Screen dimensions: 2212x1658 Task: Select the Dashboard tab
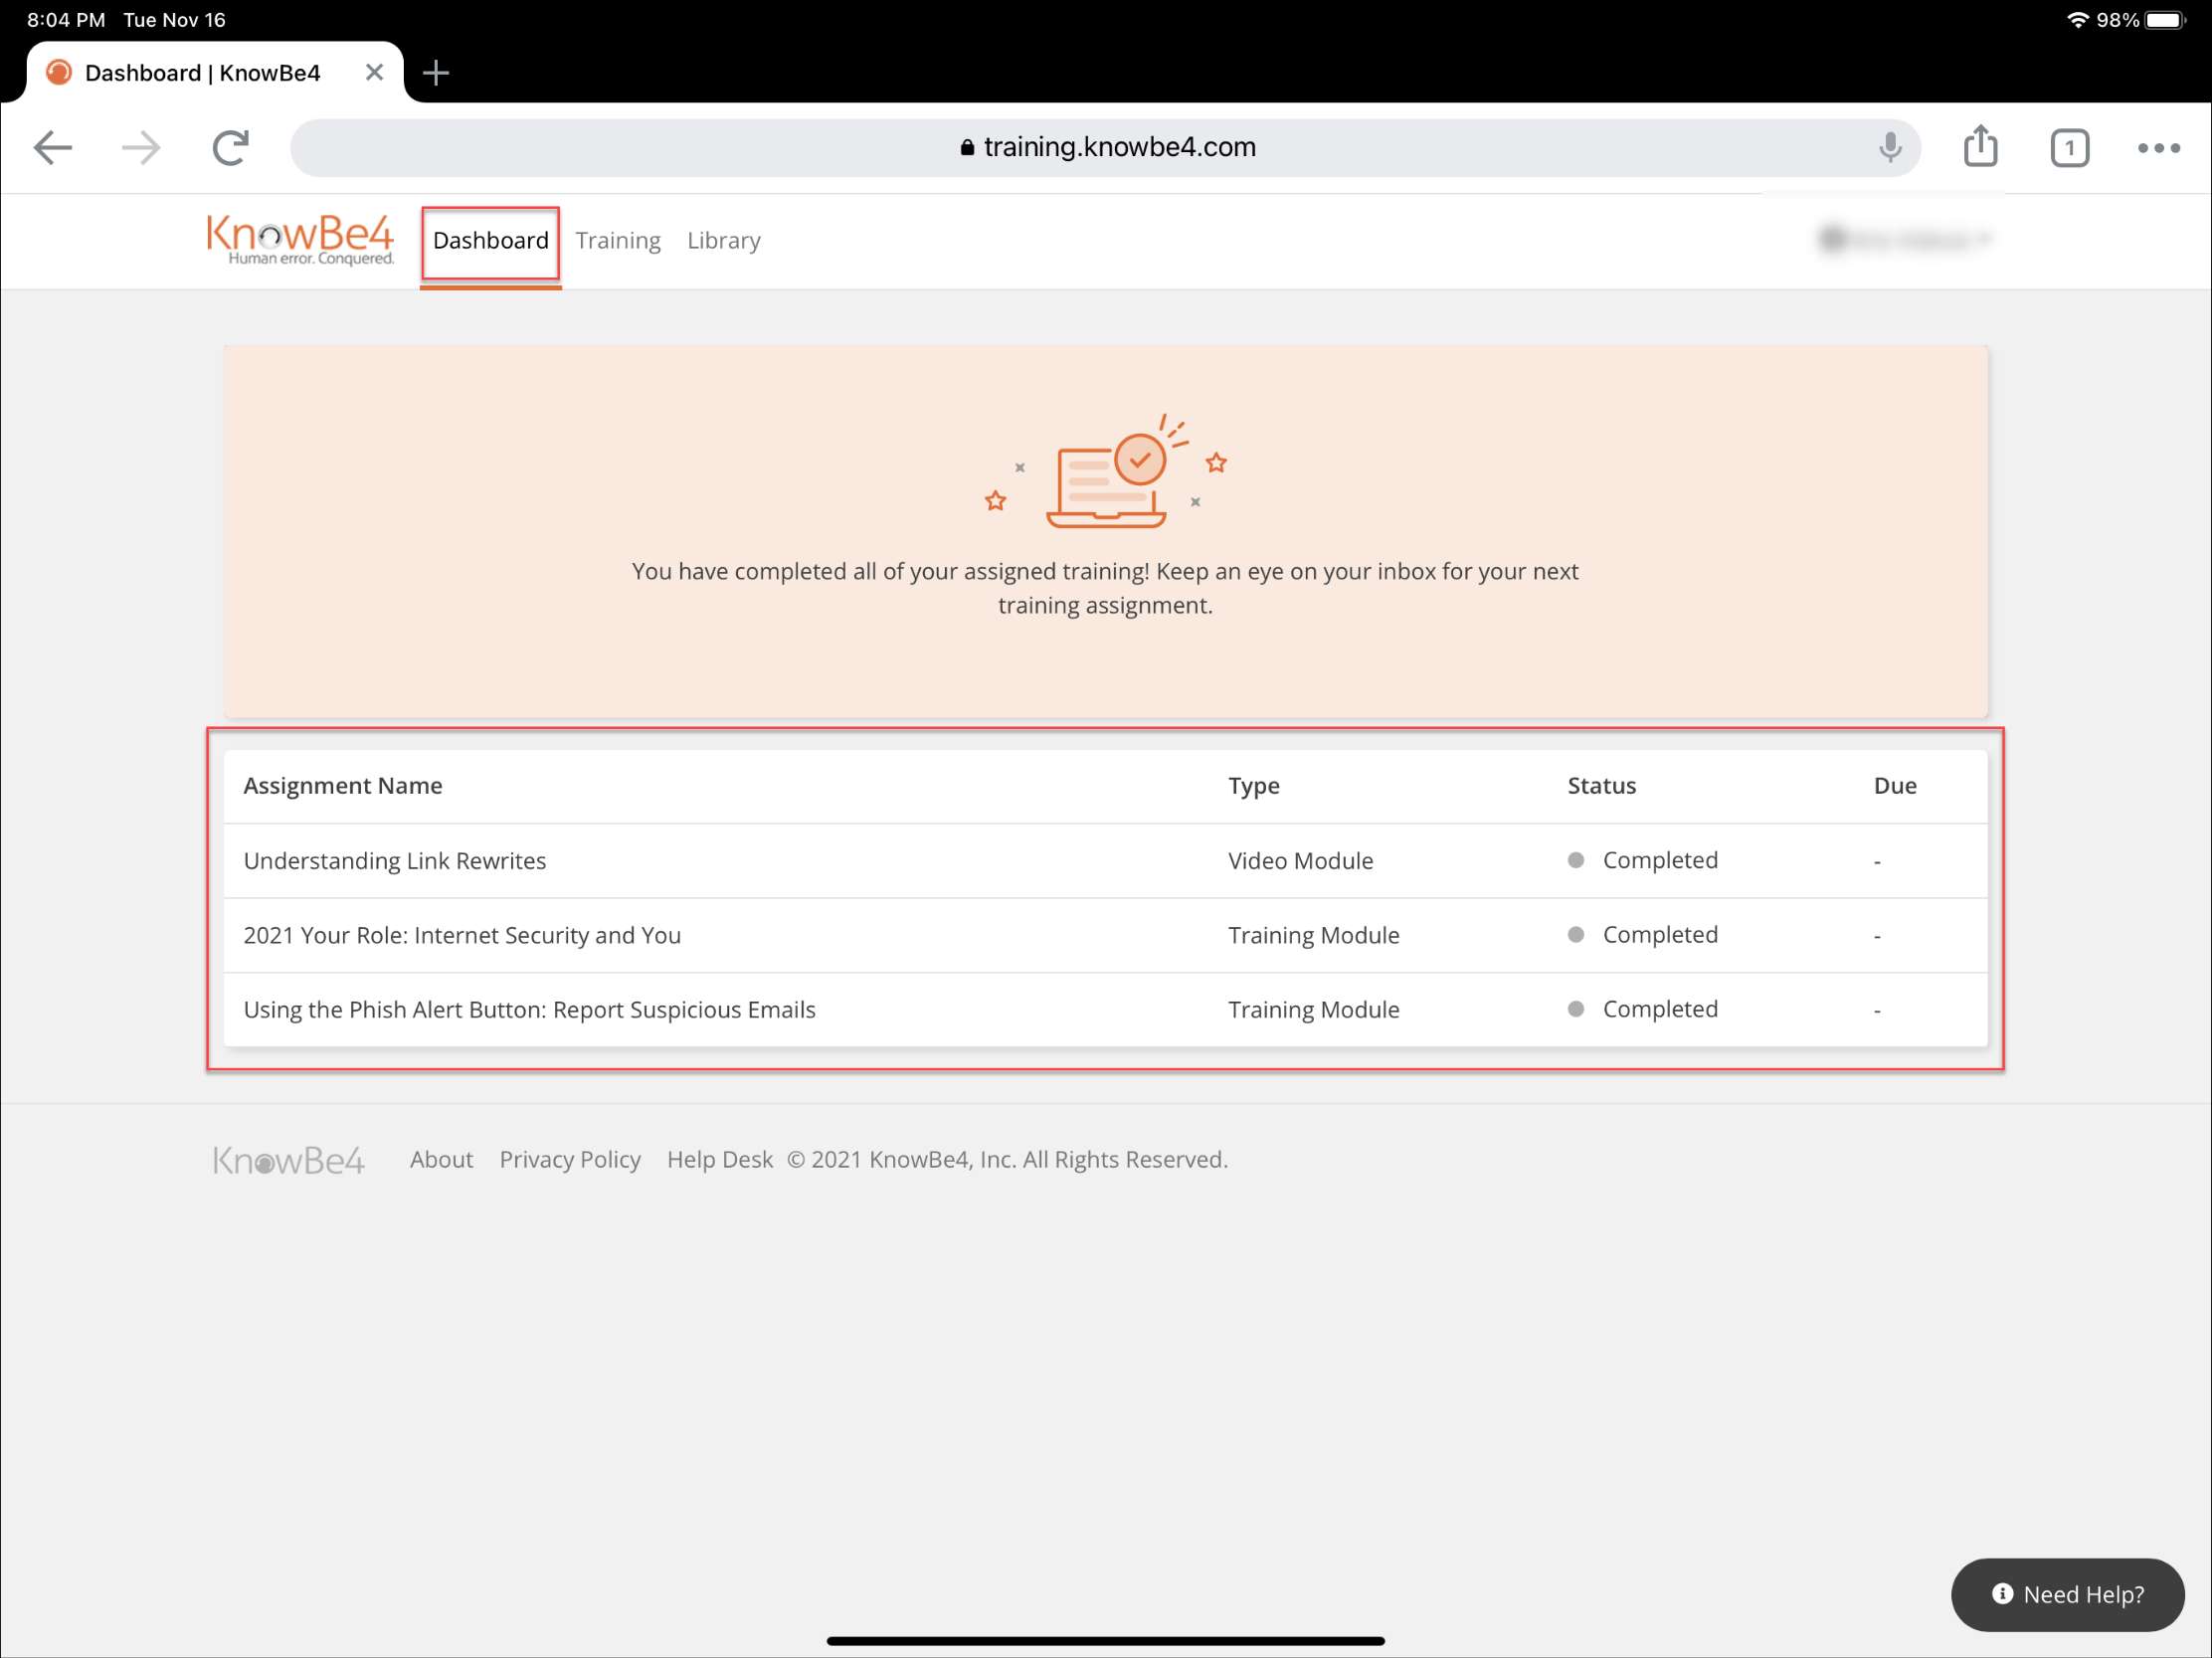pos(490,241)
